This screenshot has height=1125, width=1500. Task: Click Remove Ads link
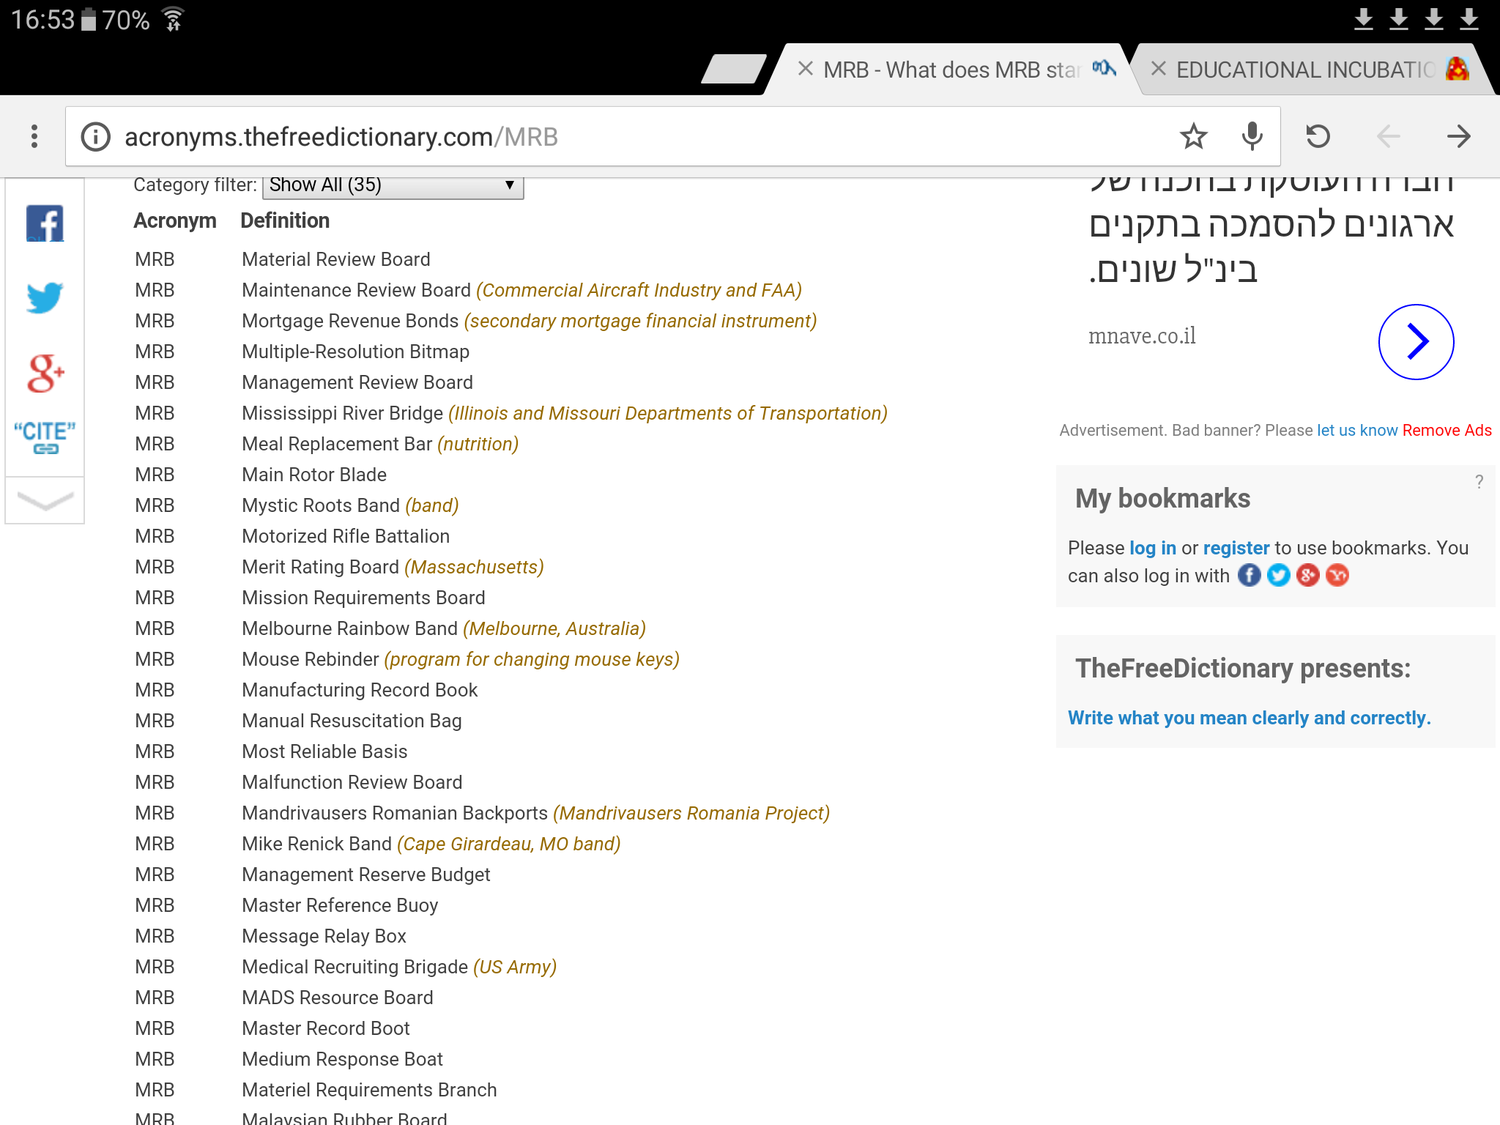point(1446,430)
